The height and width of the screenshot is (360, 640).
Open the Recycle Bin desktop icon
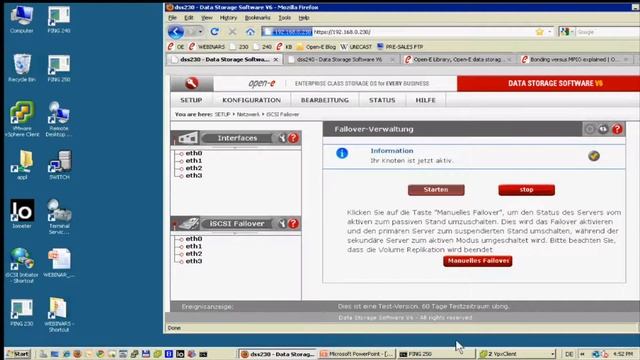[22, 68]
